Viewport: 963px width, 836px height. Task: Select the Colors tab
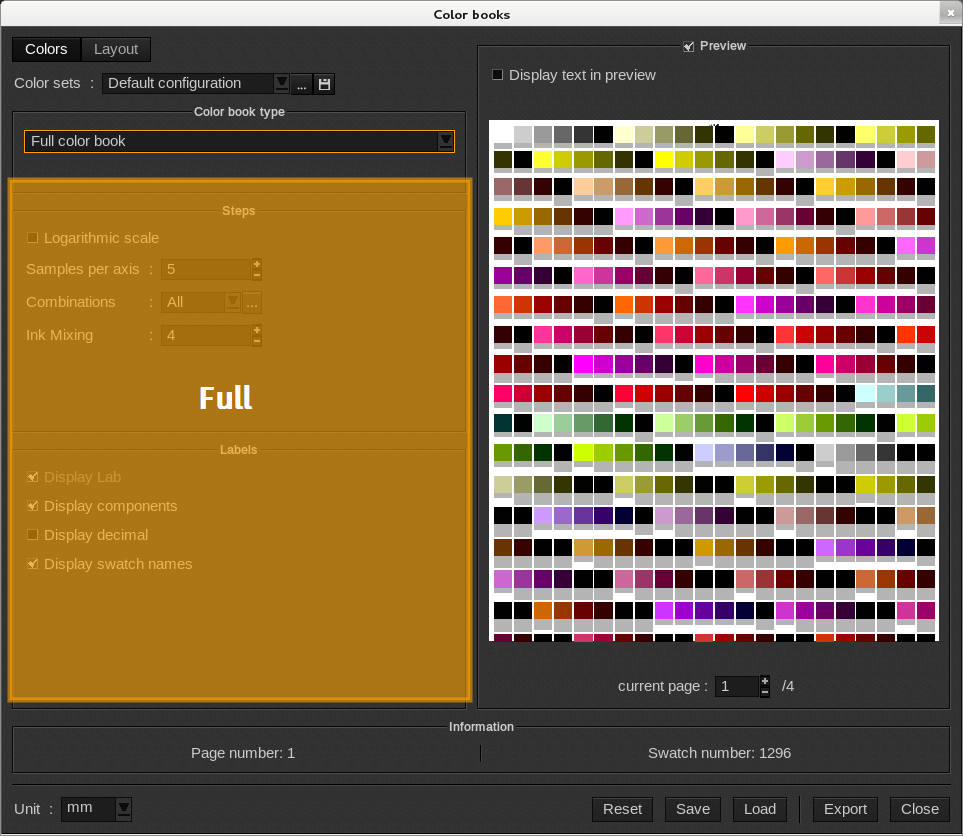click(x=46, y=49)
